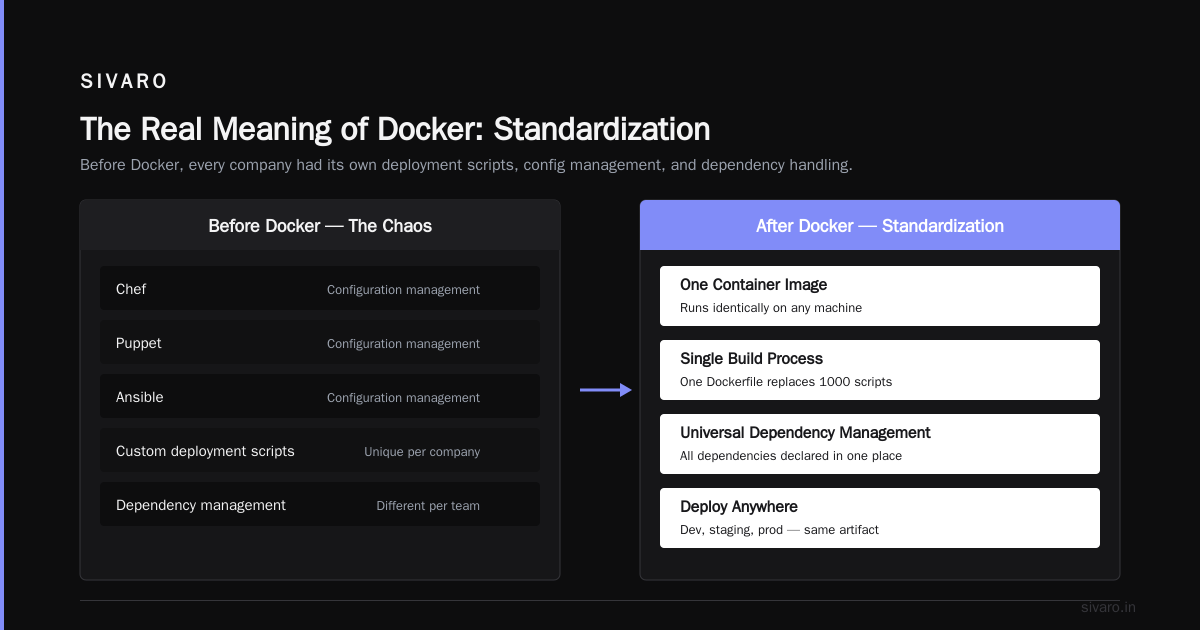
Task: Click 'Unique per company' label
Action: [422, 452]
